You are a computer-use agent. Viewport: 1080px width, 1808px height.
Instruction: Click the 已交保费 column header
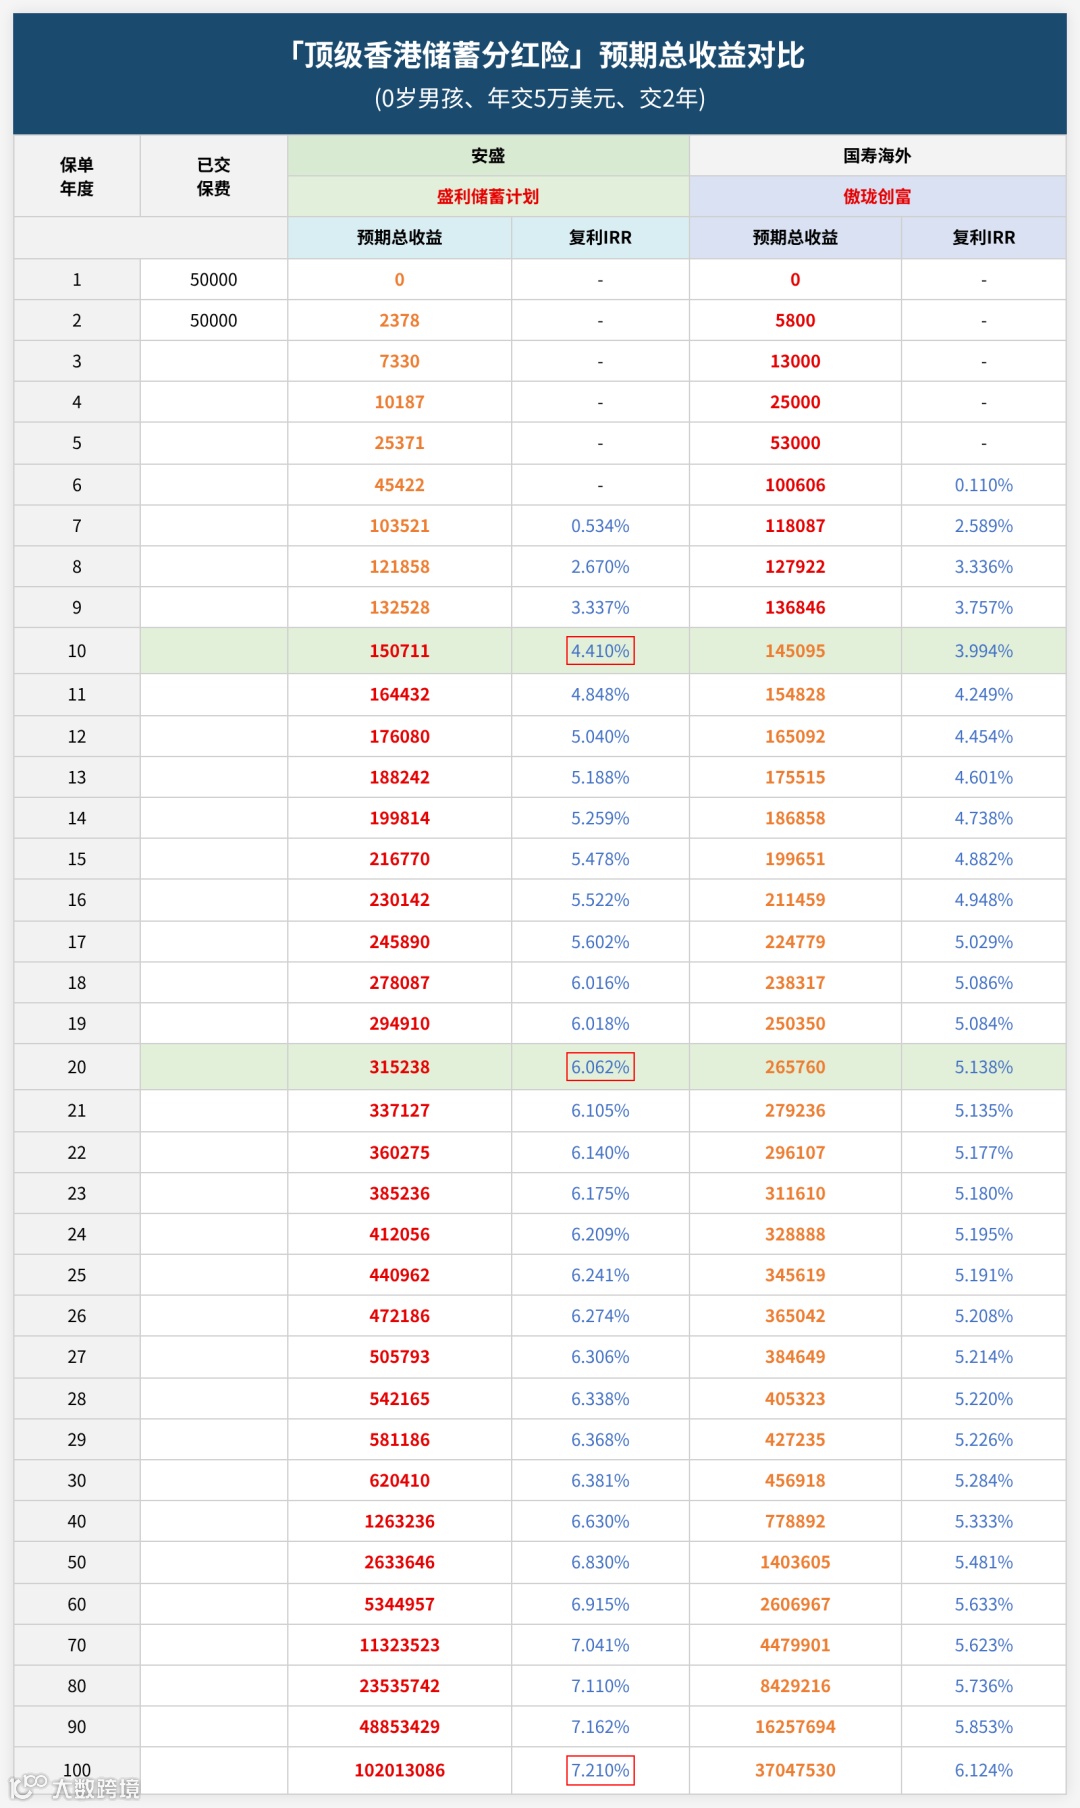coord(214,177)
